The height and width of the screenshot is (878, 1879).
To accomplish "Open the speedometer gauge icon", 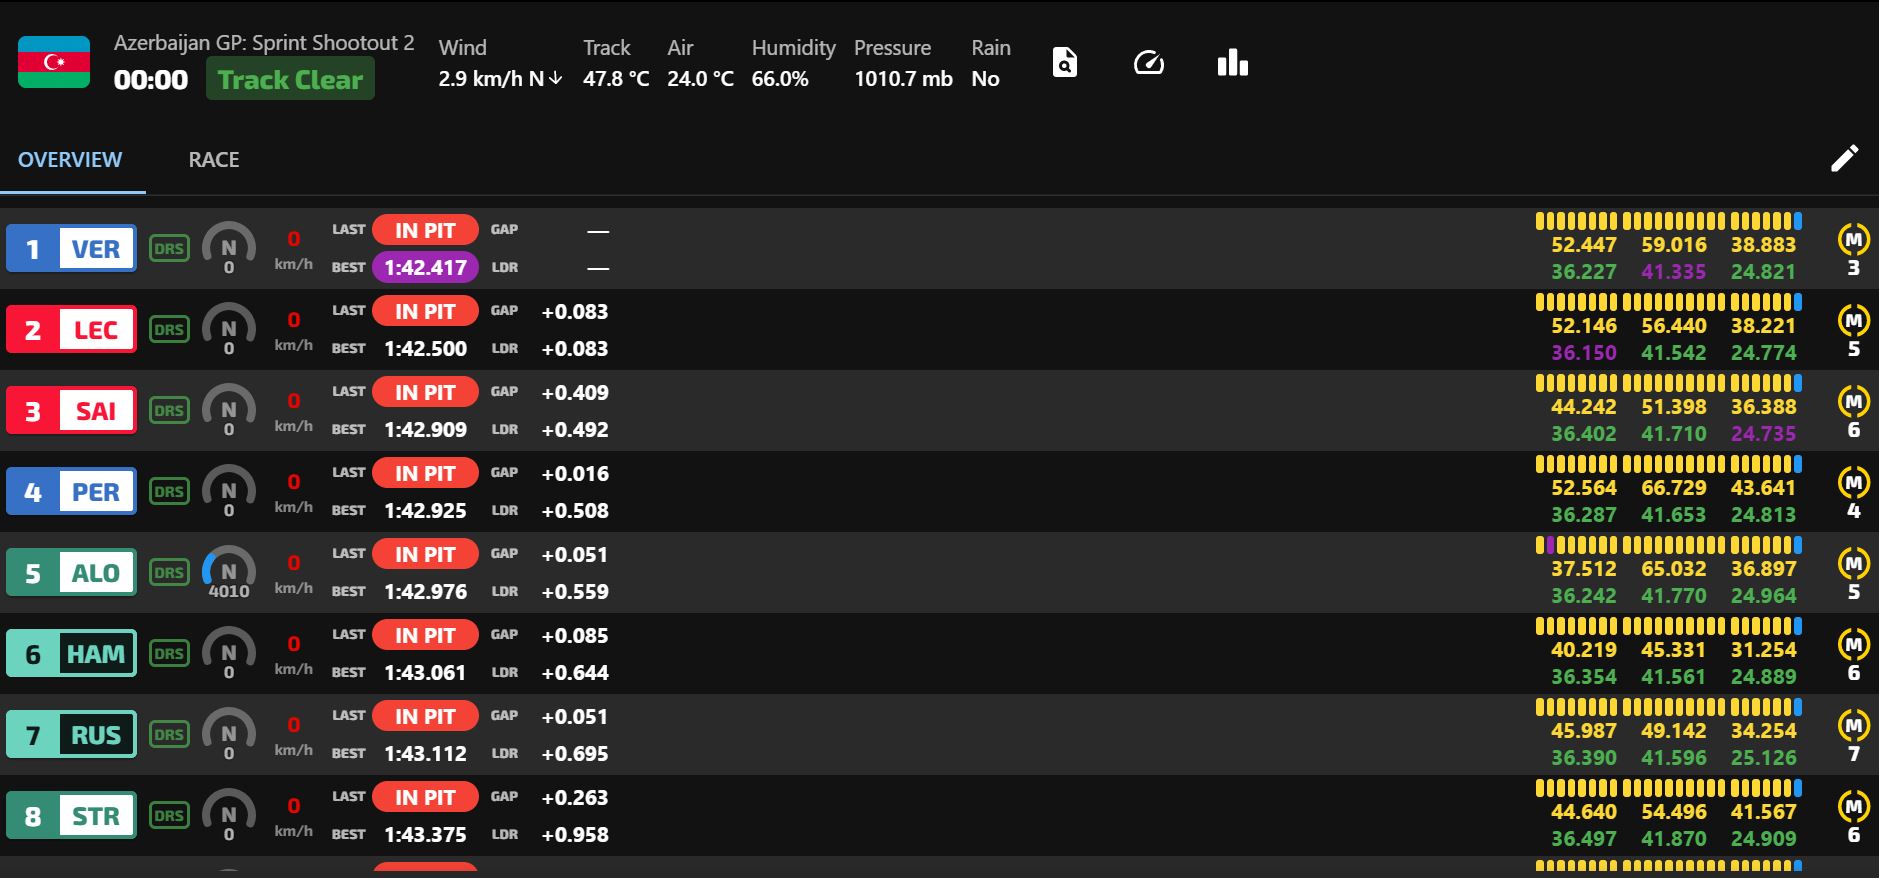I will tap(1148, 63).
